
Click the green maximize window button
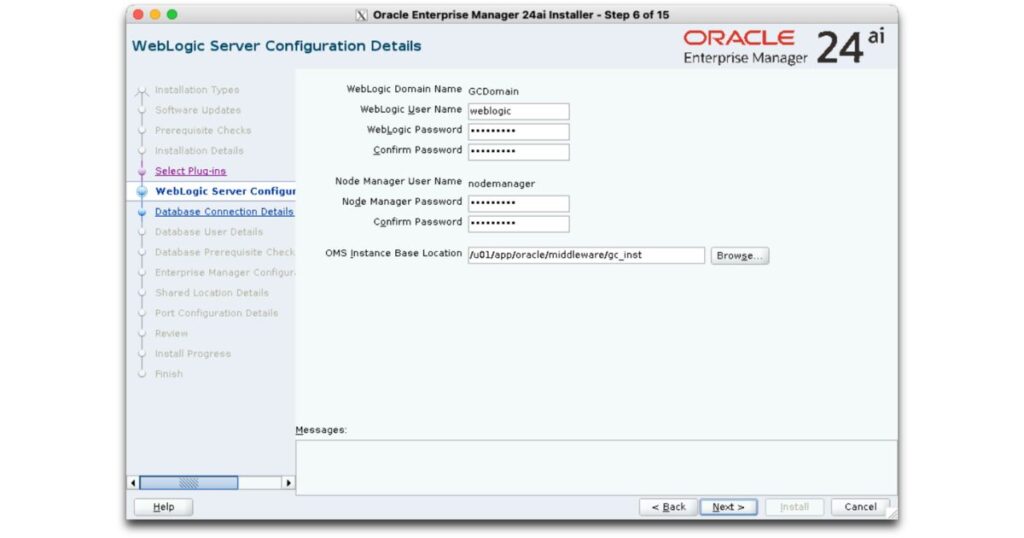coord(172,14)
